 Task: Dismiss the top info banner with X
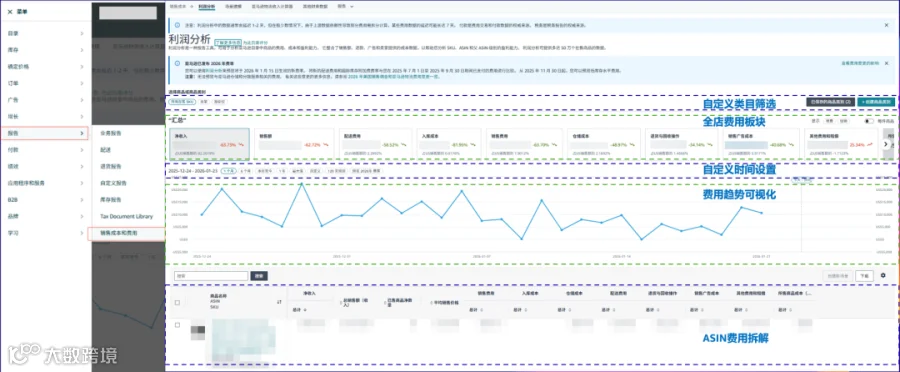click(886, 25)
